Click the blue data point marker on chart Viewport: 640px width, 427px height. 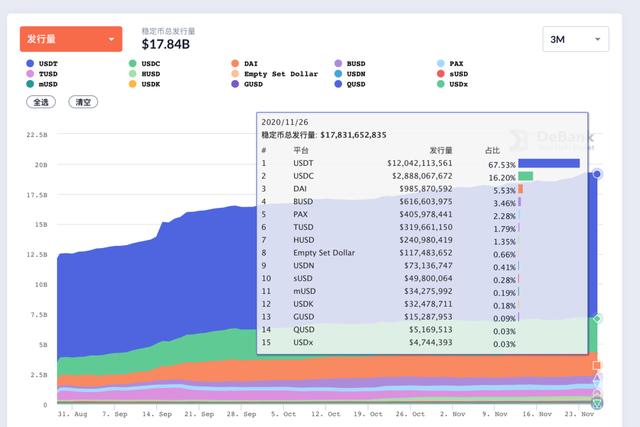[x=597, y=174]
